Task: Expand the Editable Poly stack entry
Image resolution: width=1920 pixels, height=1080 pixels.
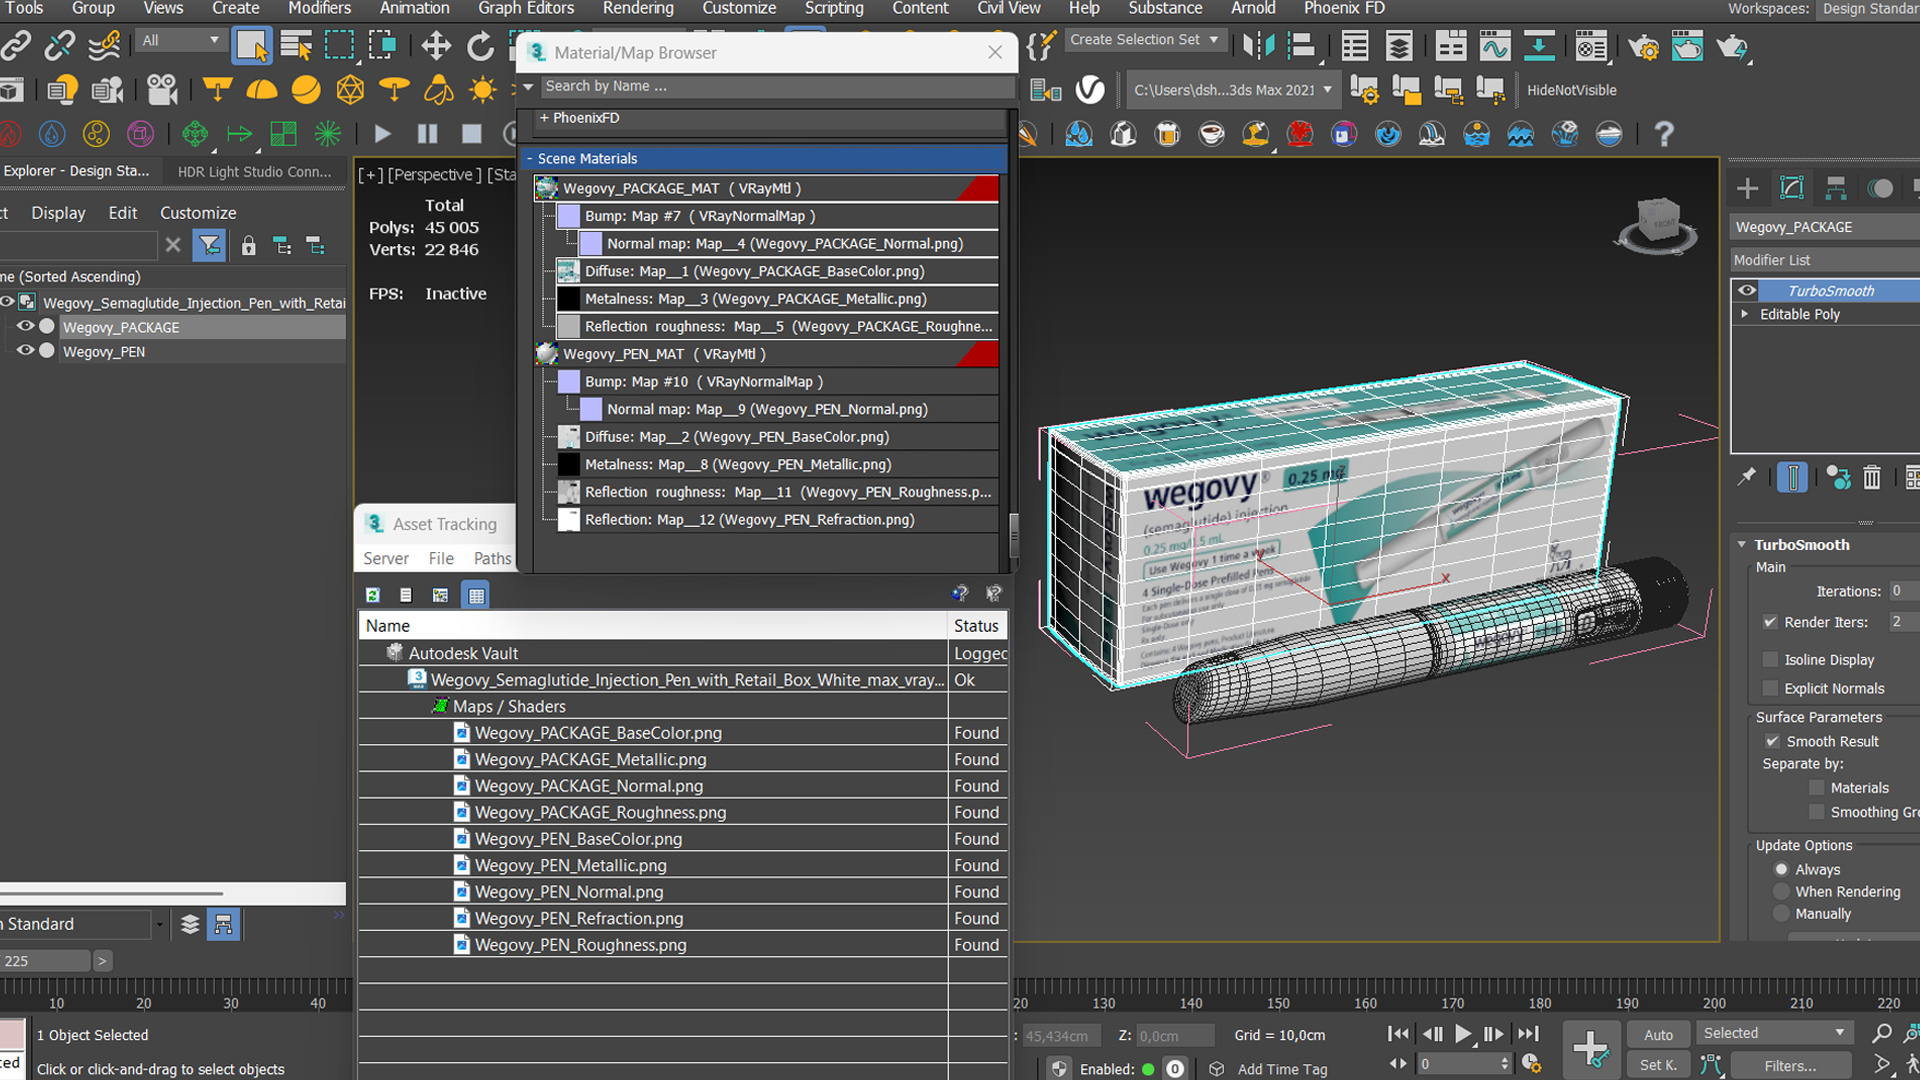Action: pos(1745,314)
